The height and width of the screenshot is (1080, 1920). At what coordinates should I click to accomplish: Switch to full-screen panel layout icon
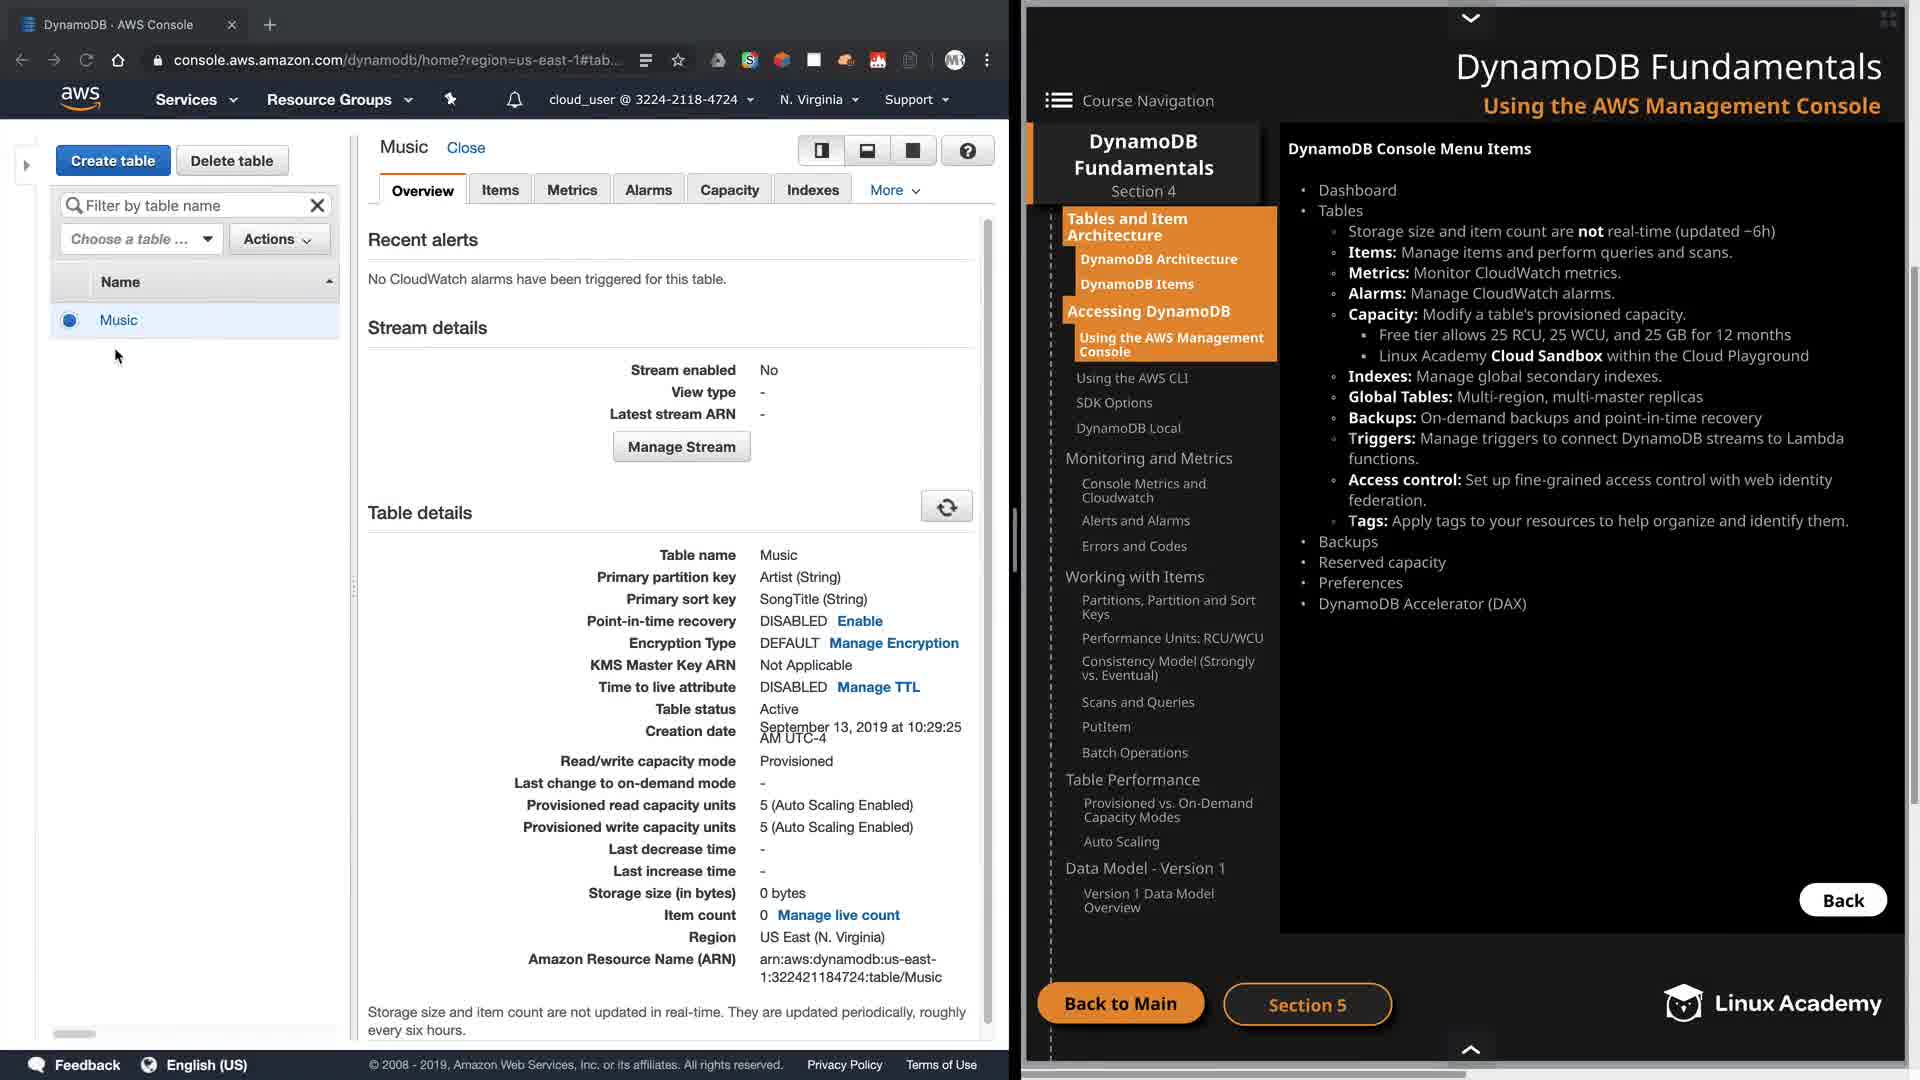click(x=912, y=151)
